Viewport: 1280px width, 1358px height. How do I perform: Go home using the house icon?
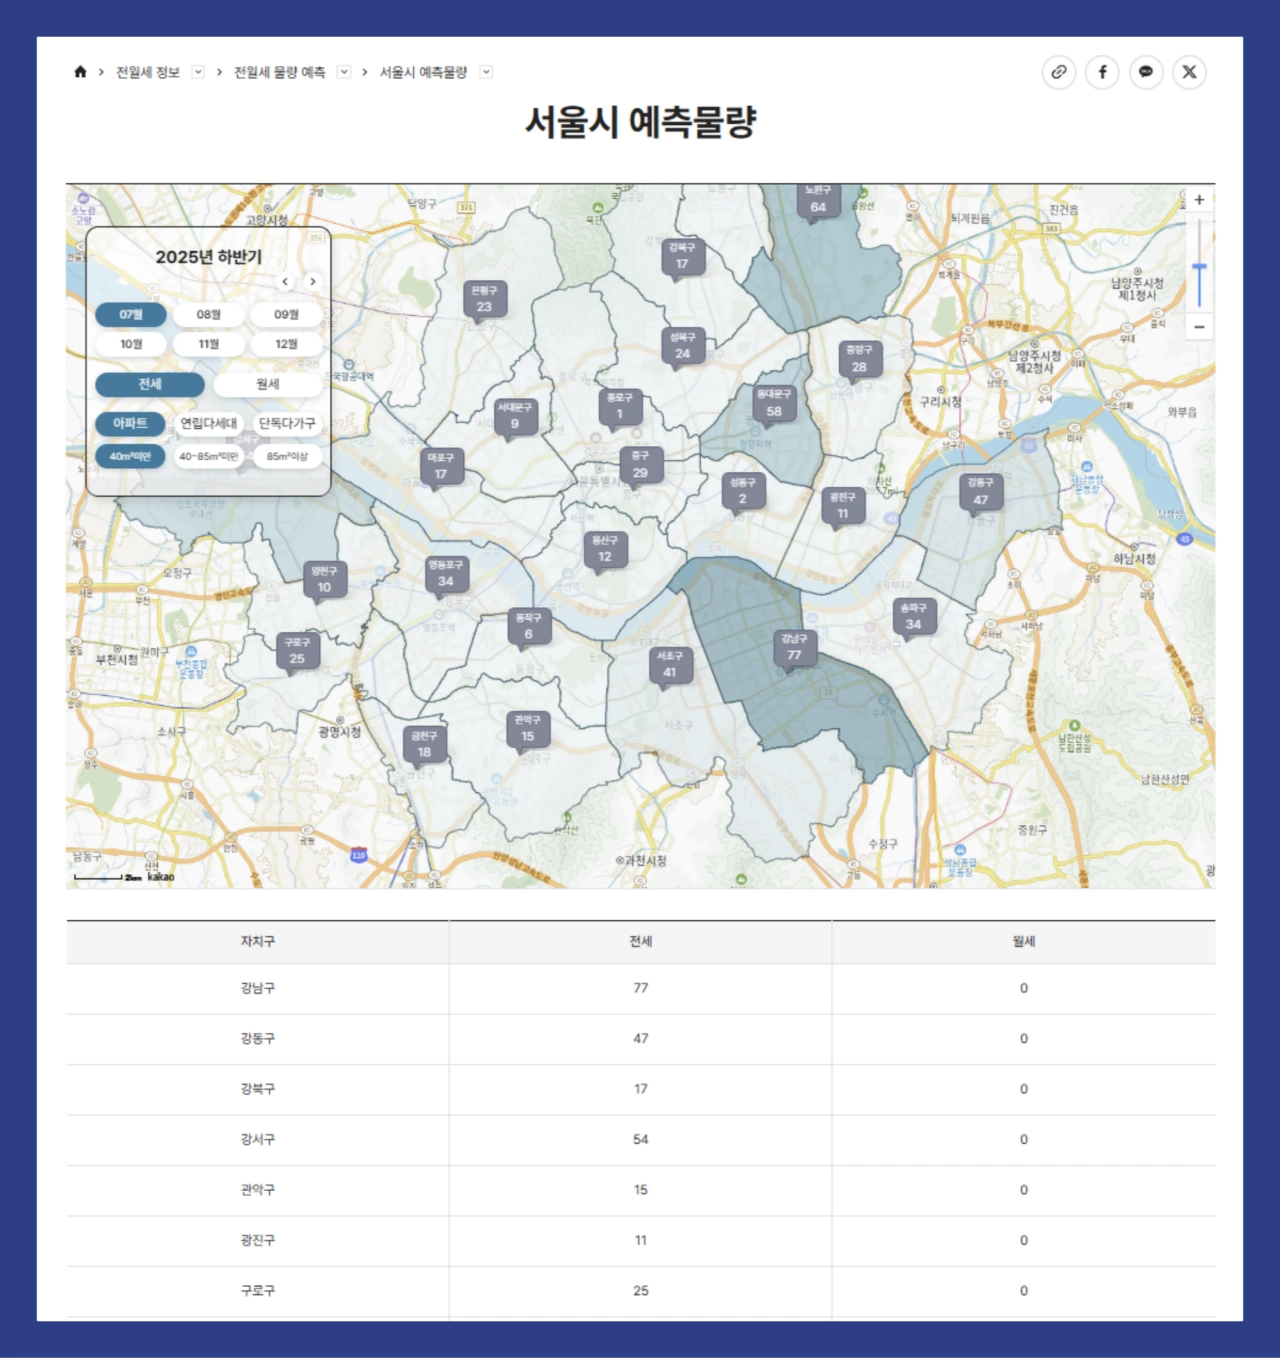(x=78, y=72)
